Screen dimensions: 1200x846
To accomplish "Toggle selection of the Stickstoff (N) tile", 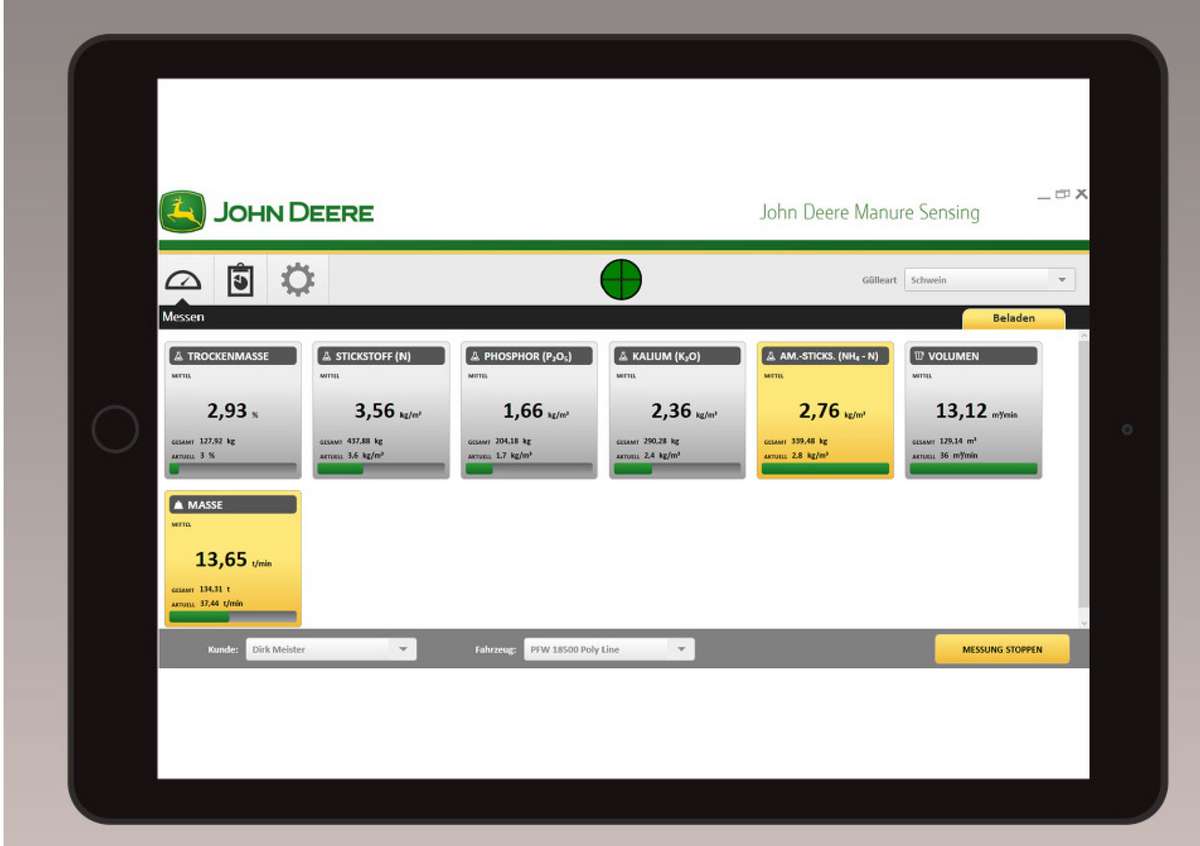I will point(381,411).
